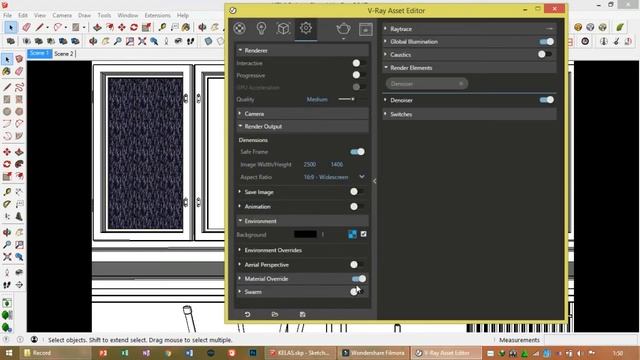Open the Background color swatch
Screen dimensions: 640x360
pyautogui.click(x=305, y=234)
